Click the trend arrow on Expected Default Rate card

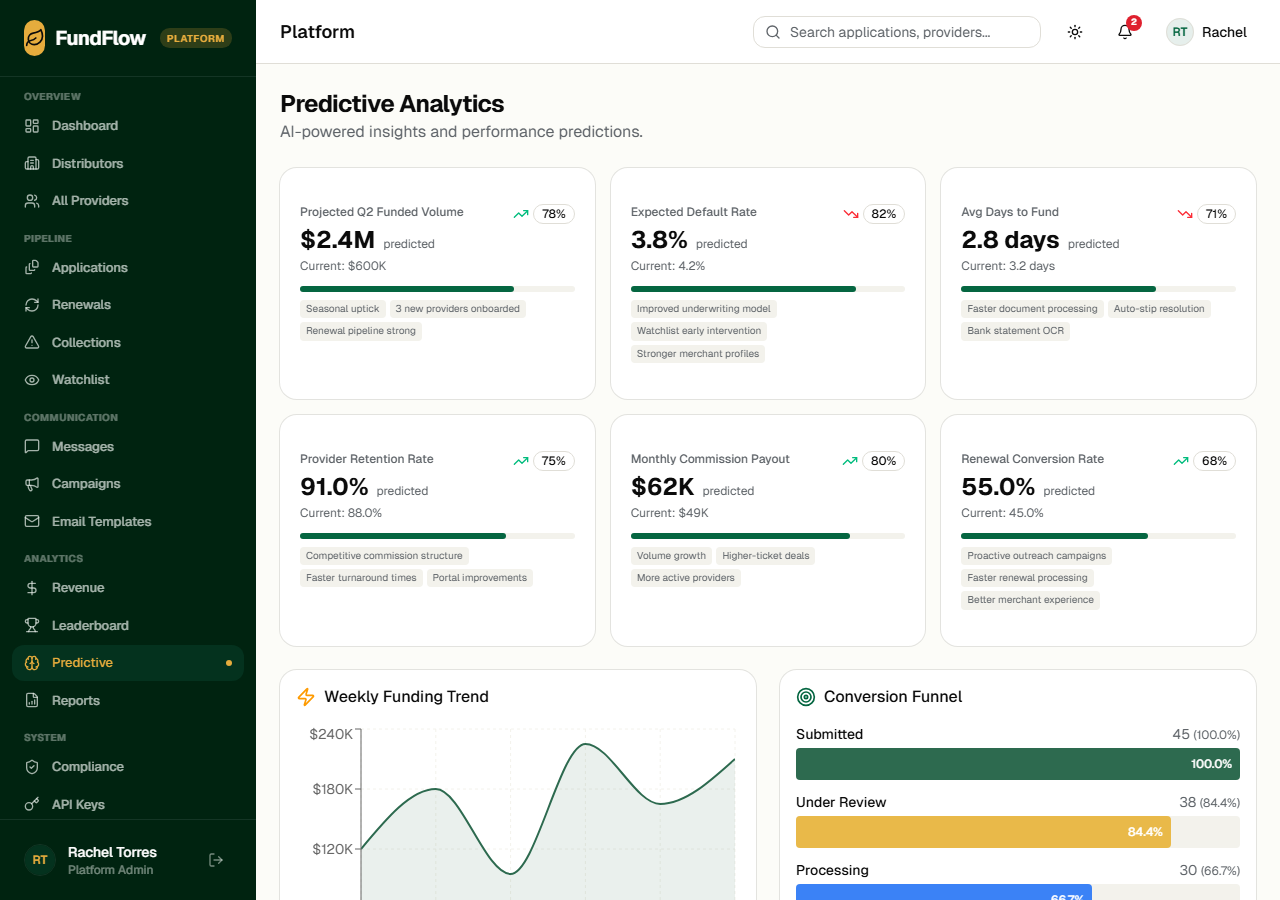[x=851, y=214]
